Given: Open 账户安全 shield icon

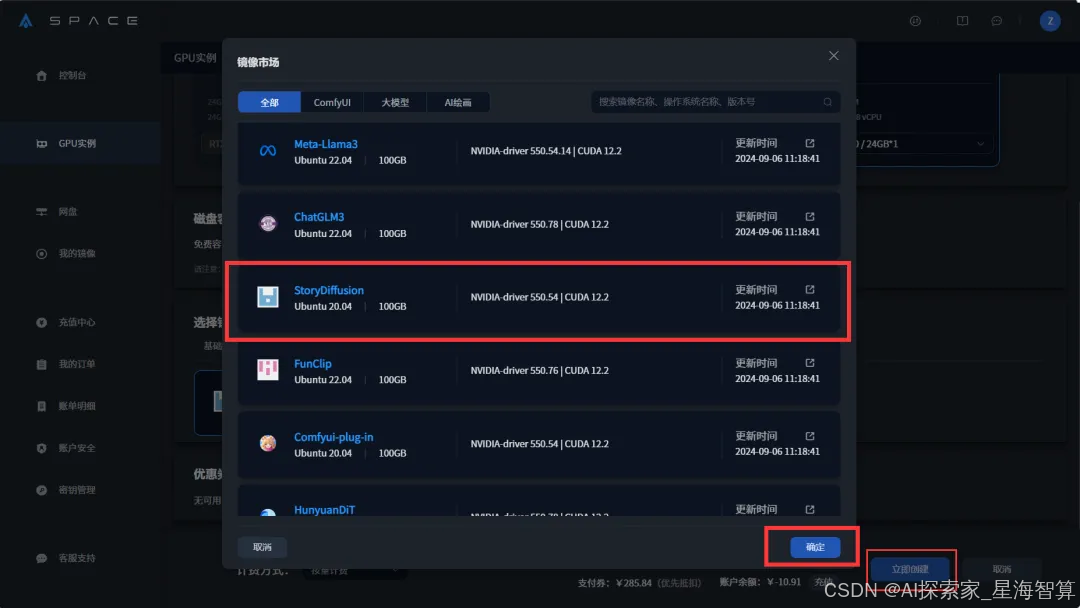Looking at the screenshot, I should [x=41, y=448].
